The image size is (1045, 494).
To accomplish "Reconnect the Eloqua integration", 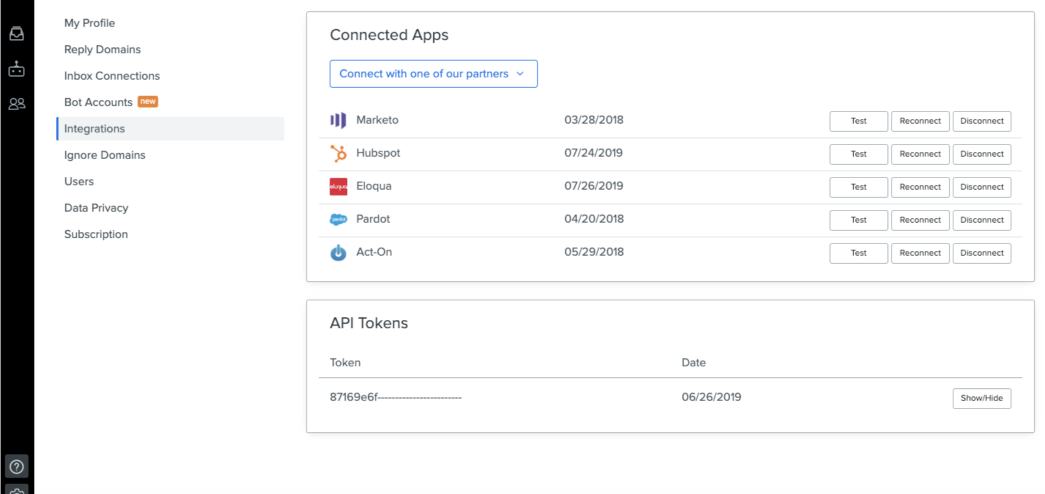I will pyautogui.click(x=920, y=187).
